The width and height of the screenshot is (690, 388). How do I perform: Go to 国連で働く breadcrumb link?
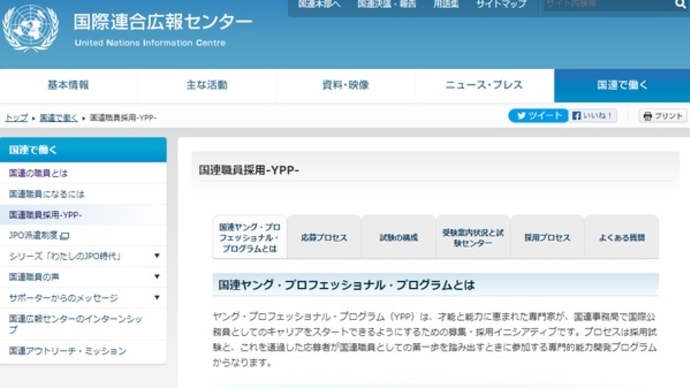(59, 117)
